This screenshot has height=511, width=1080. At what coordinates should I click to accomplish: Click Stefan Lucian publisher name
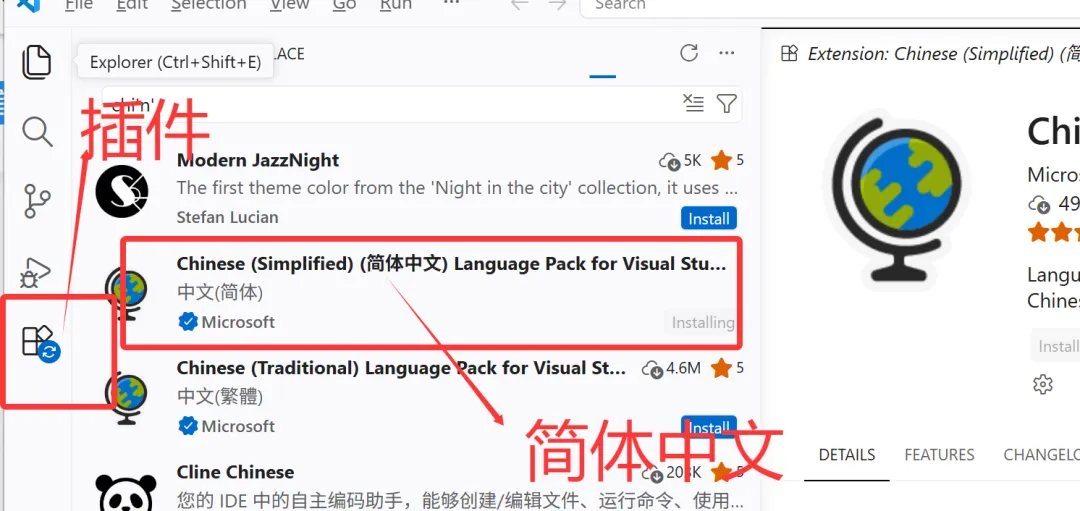(x=227, y=218)
